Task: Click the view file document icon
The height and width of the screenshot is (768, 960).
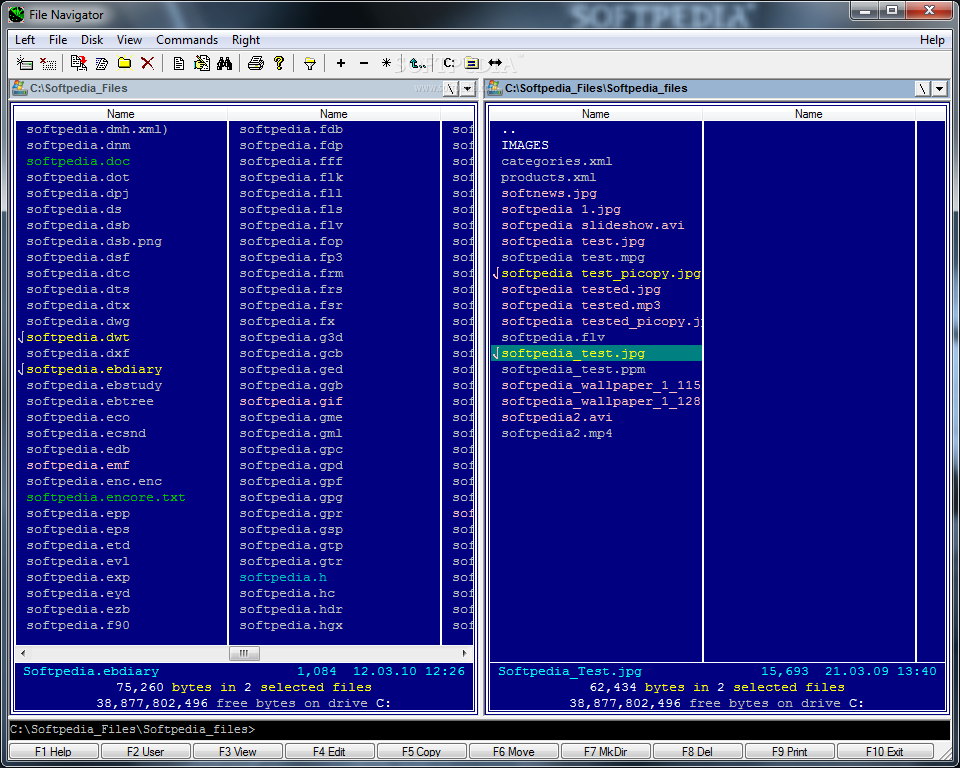Action: coord(179,63)
